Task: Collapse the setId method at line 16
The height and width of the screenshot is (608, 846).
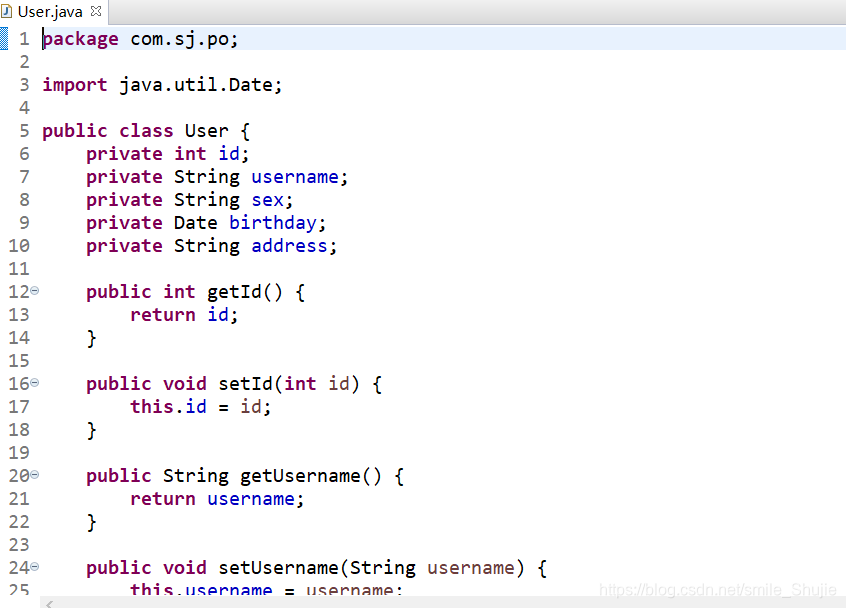Action: (35, 383)
